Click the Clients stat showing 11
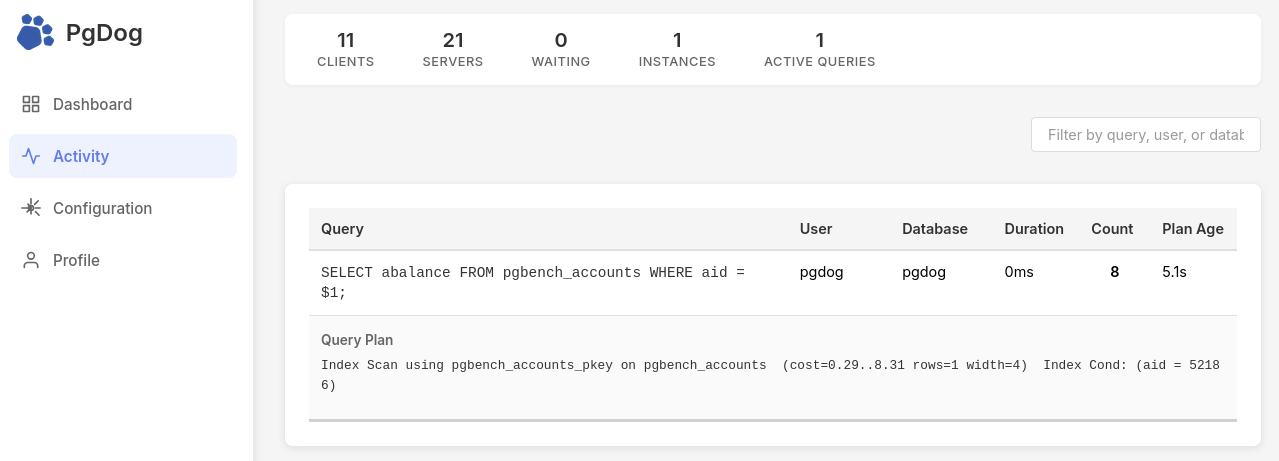The height and width of the screenshot is (461, 1279). pyautogui.click(x=345, y=49)
